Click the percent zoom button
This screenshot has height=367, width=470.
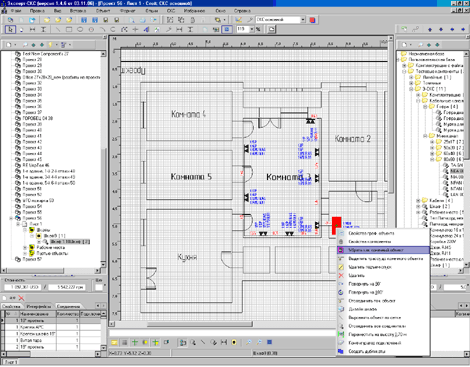click(x=258, y=29)
